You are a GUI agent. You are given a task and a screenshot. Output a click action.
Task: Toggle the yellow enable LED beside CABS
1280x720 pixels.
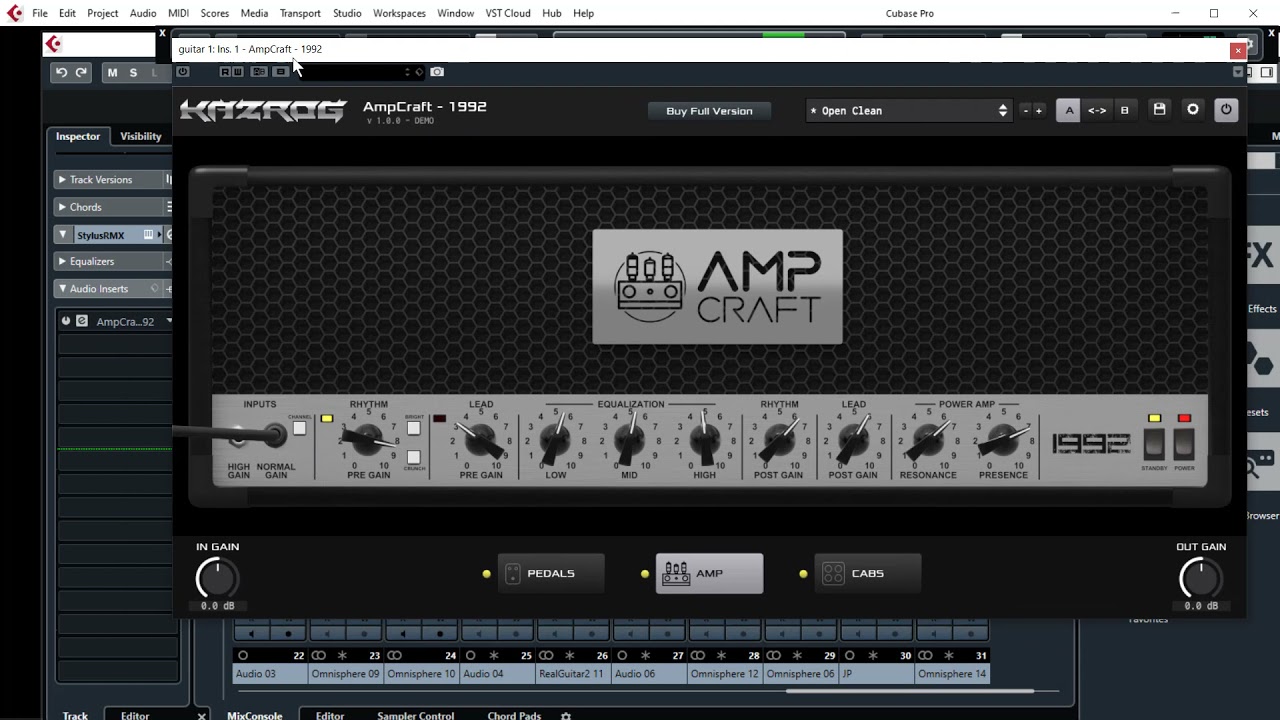[803, 574]
